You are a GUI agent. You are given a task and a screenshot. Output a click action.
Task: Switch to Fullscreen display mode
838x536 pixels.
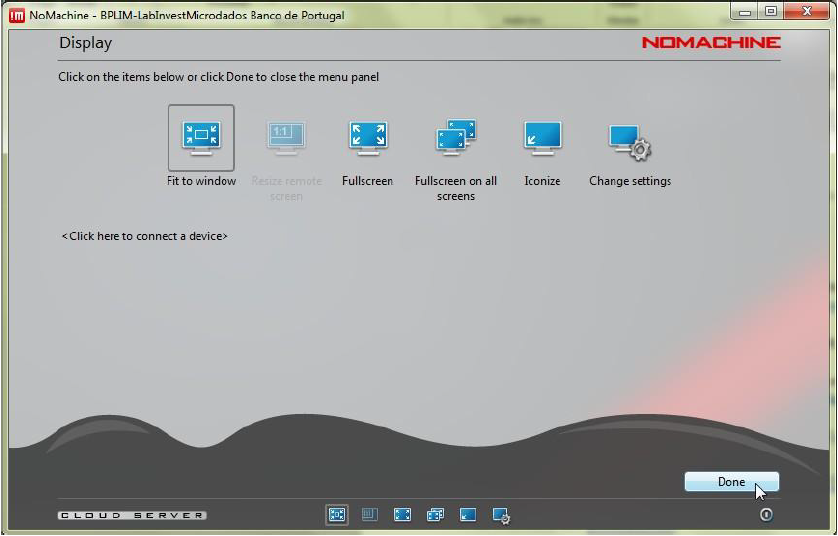coord(367,137)
